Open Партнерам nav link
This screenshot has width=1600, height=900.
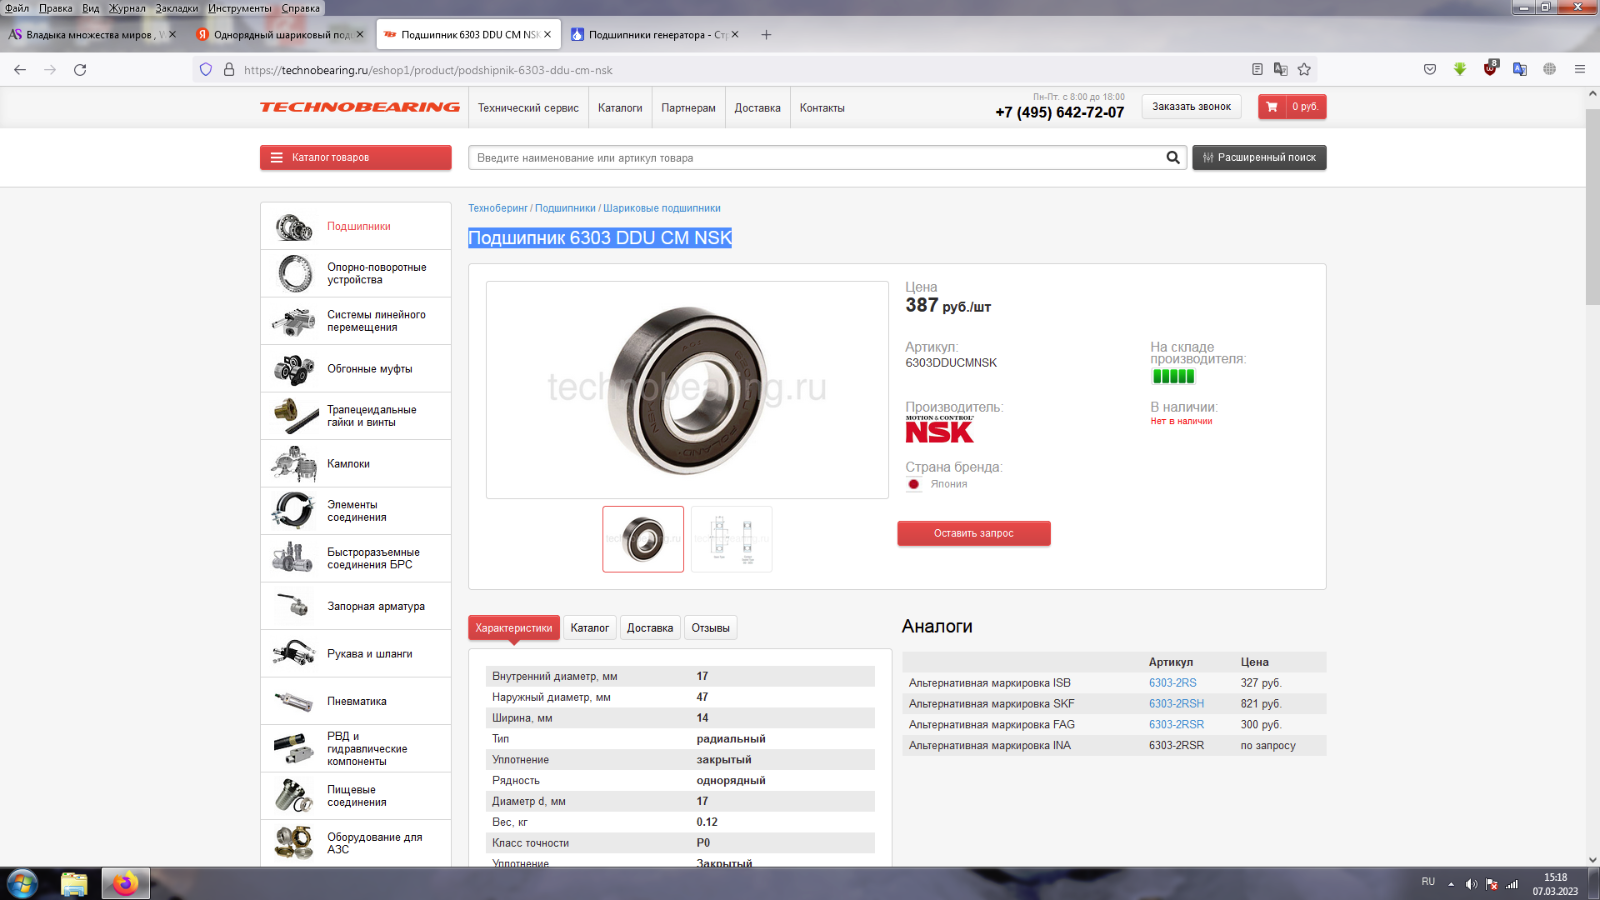point(688,108)
